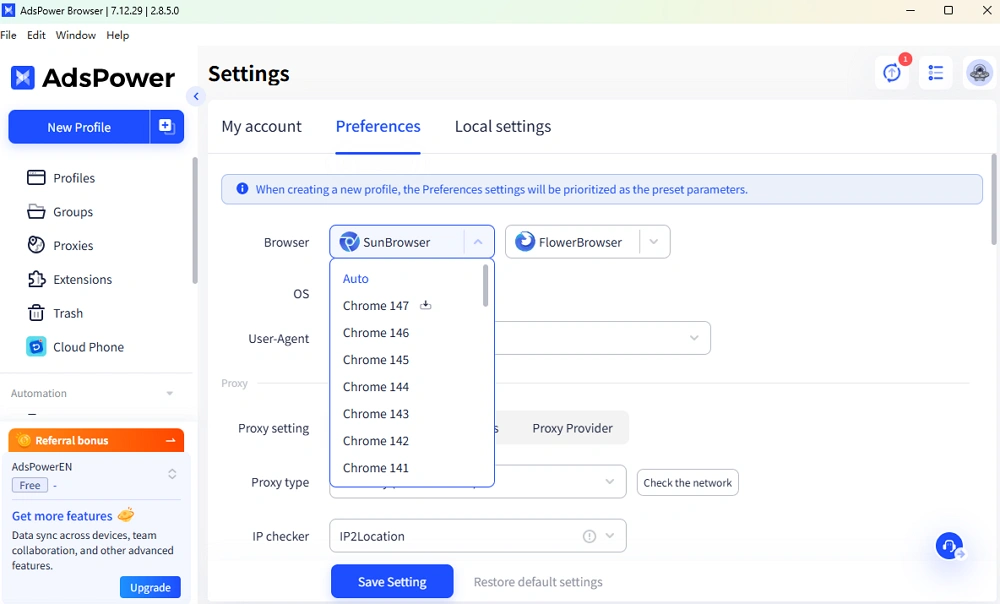Collapse the sidebar with the left chevron
Screen dimensions: 1000x604
(x=196, y=96)
